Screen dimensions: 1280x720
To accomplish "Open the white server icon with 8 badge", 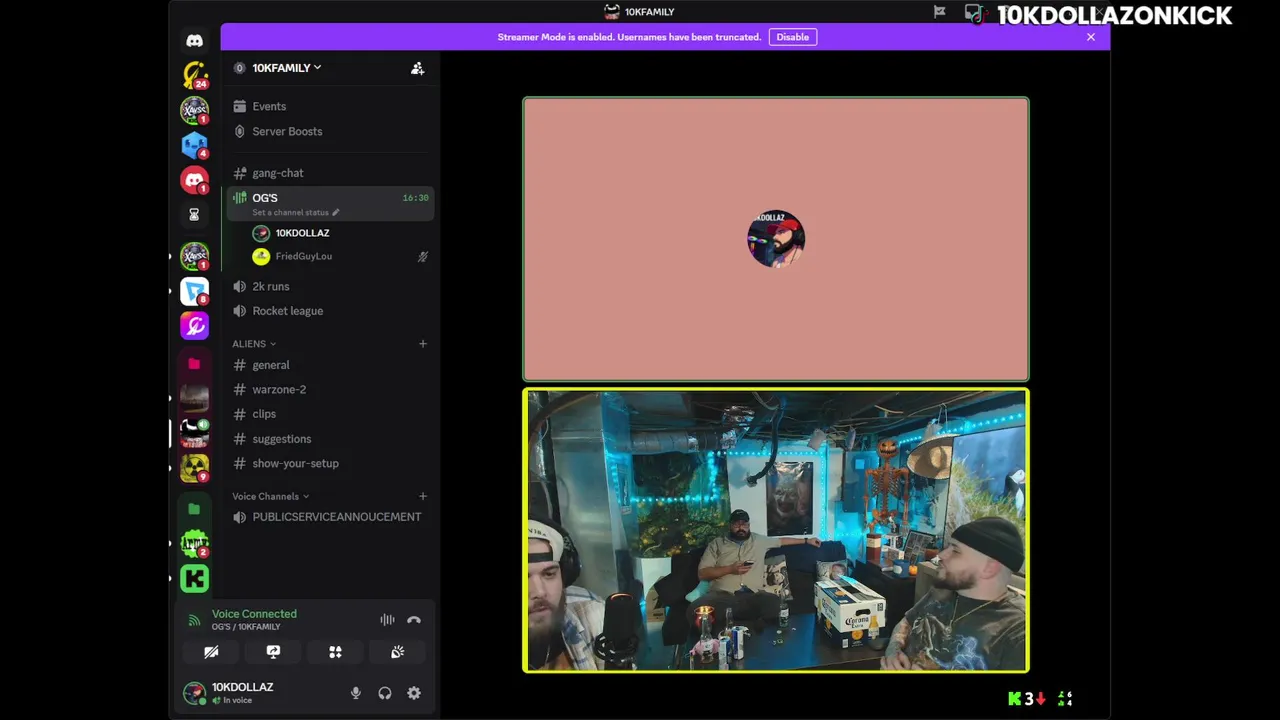I will tap(194, 291).
